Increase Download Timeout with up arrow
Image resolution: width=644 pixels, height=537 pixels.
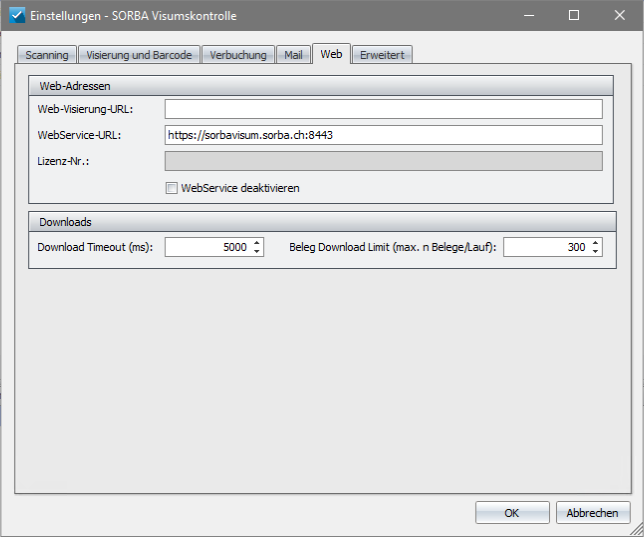(257, 242)
